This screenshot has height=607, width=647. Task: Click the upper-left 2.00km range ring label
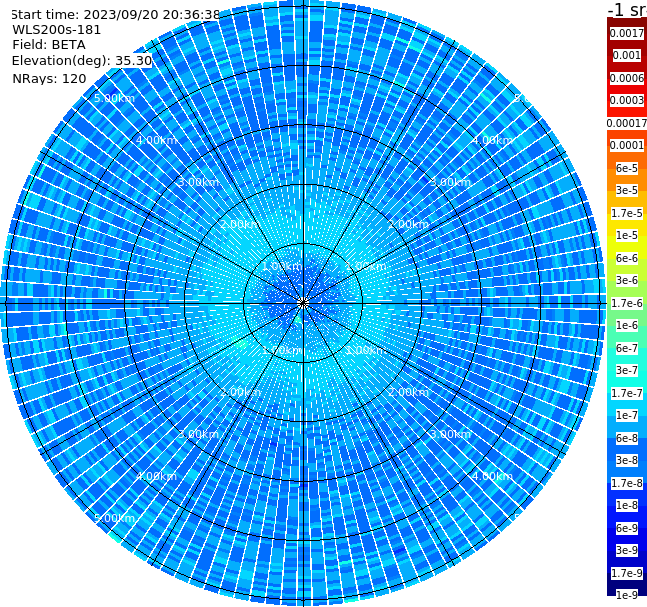pos(240,224)
